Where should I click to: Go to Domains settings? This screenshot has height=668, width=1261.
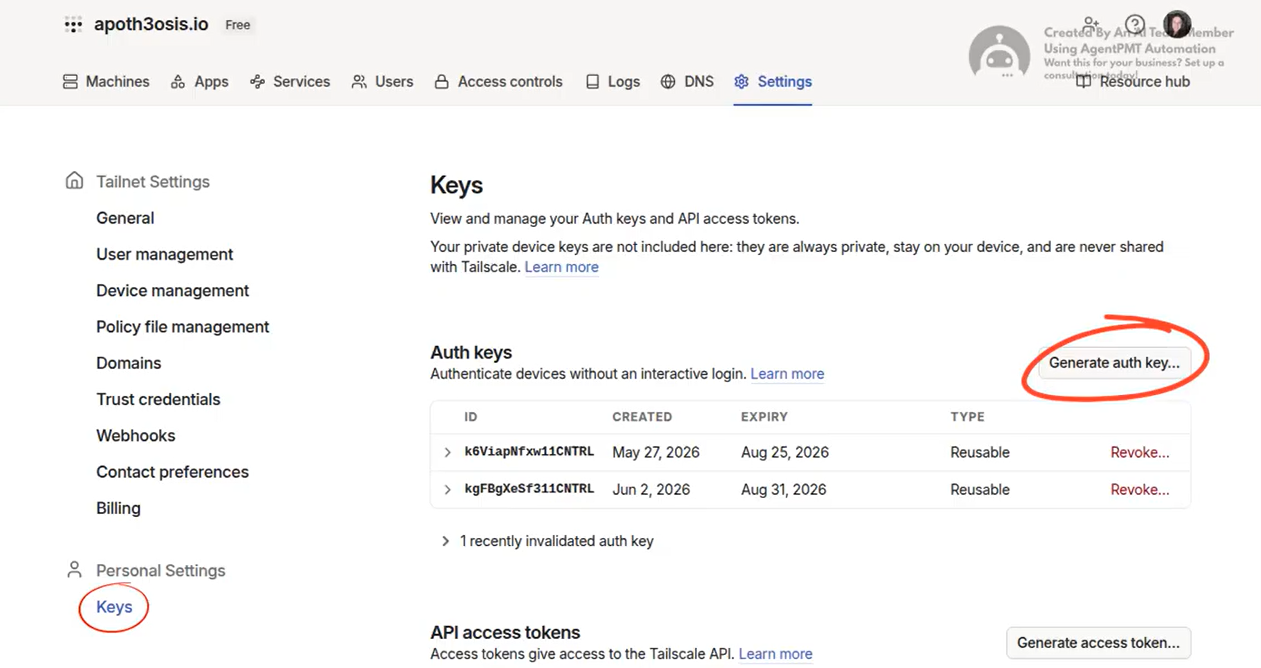[x=129, y=363]
